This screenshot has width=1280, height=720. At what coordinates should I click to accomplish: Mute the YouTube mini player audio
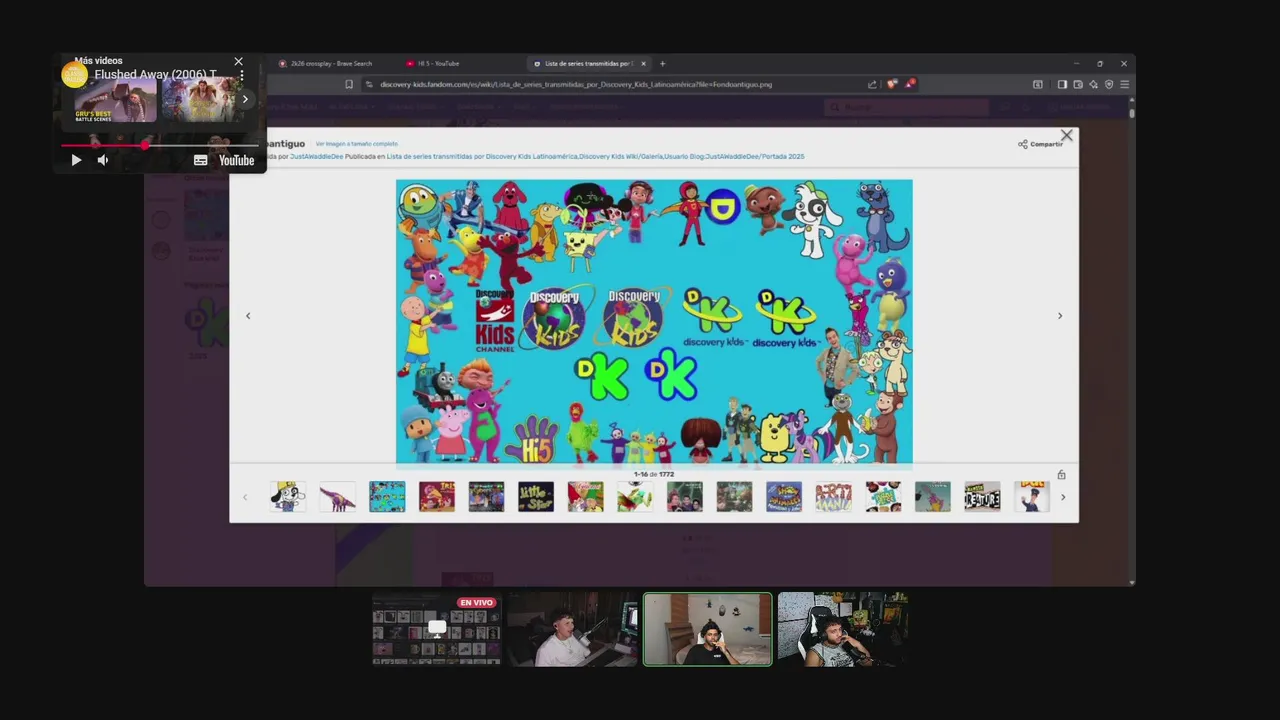coord(103,160)
